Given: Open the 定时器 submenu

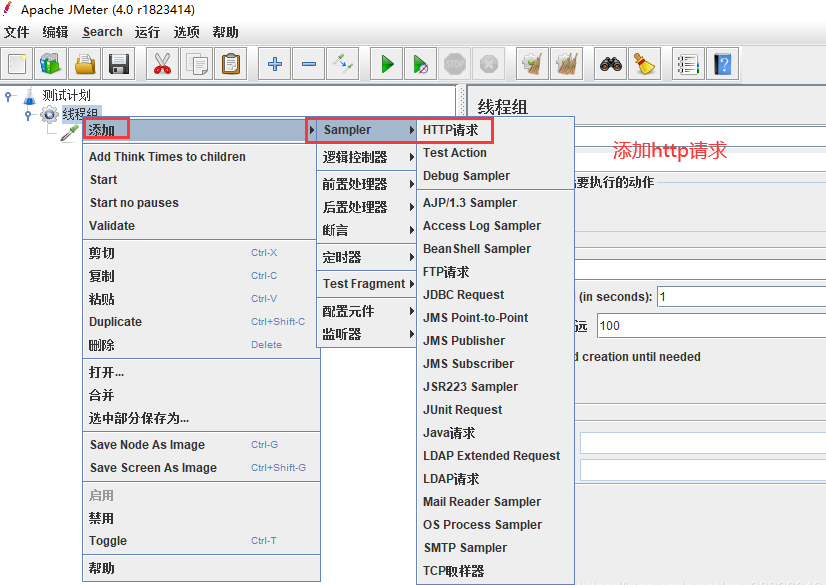Looking at the screenshot, I should click(x=366, y=257).
